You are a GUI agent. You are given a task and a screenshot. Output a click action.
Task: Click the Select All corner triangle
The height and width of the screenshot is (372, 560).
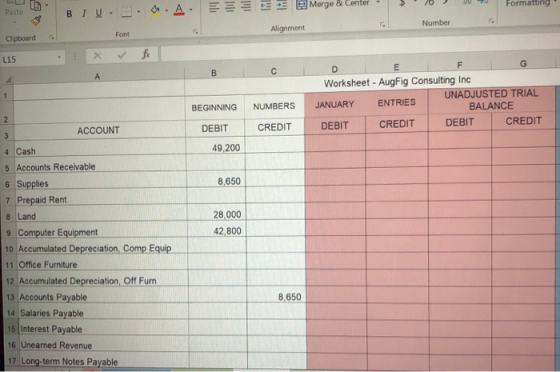coord(8,80)
